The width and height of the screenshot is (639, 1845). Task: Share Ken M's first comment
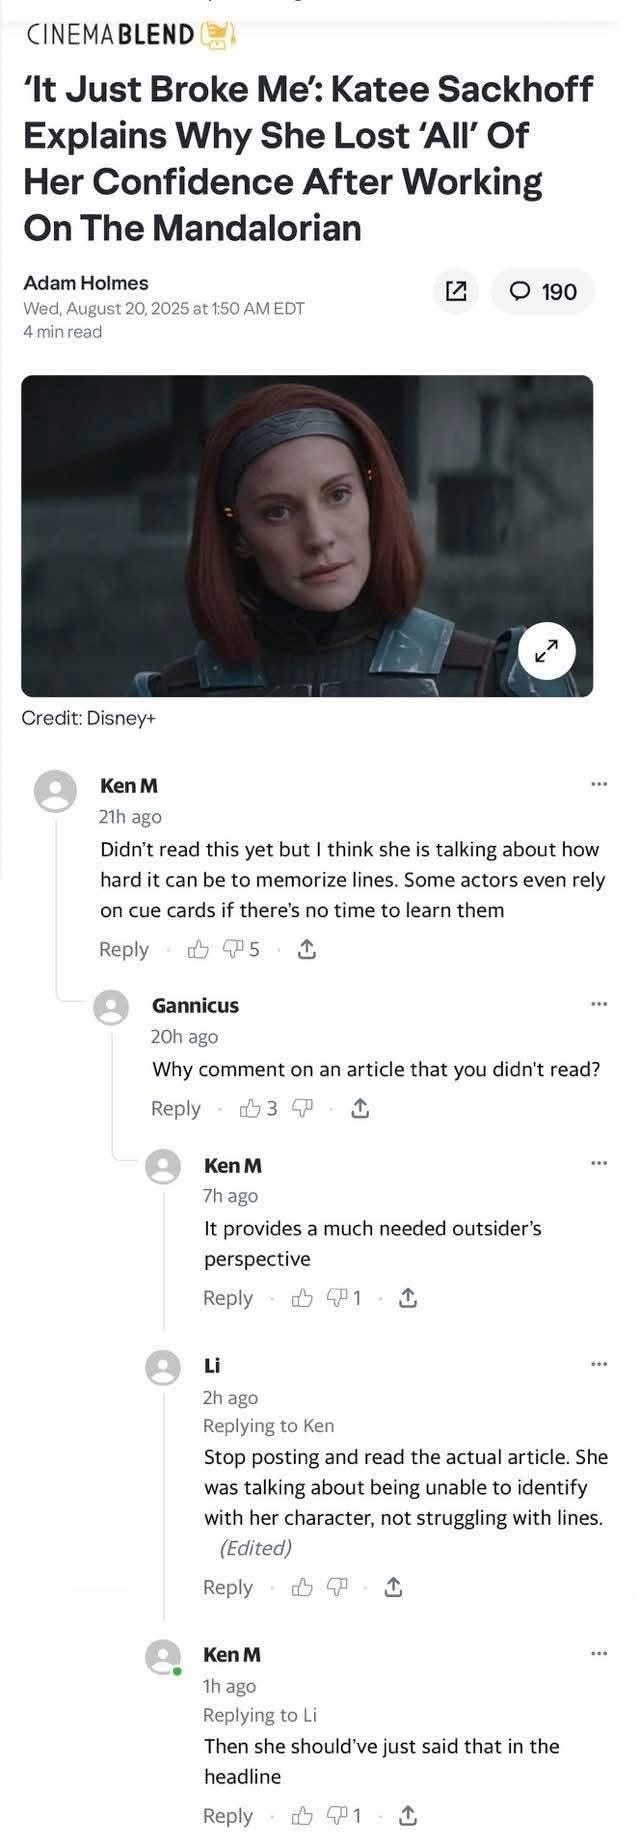[307, 949]
